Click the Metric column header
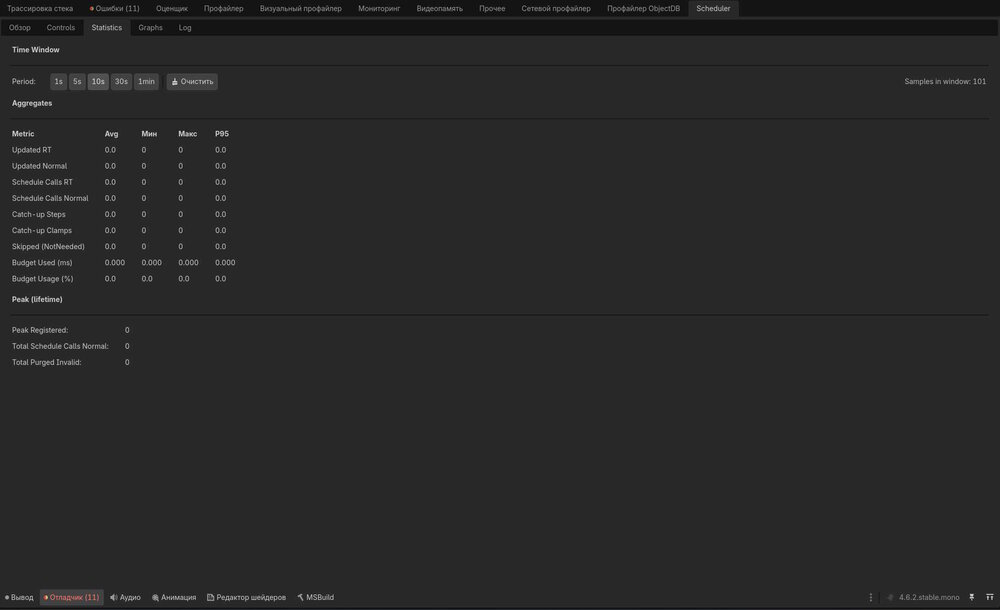1000x610 pixels. click(x=23, y=134)
